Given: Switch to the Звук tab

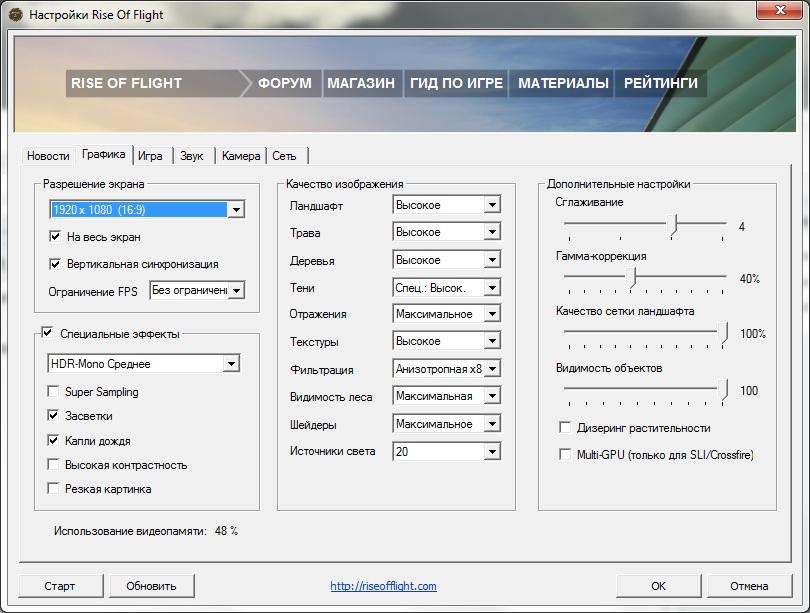Looking at the screenshot, I should (192, 156).
